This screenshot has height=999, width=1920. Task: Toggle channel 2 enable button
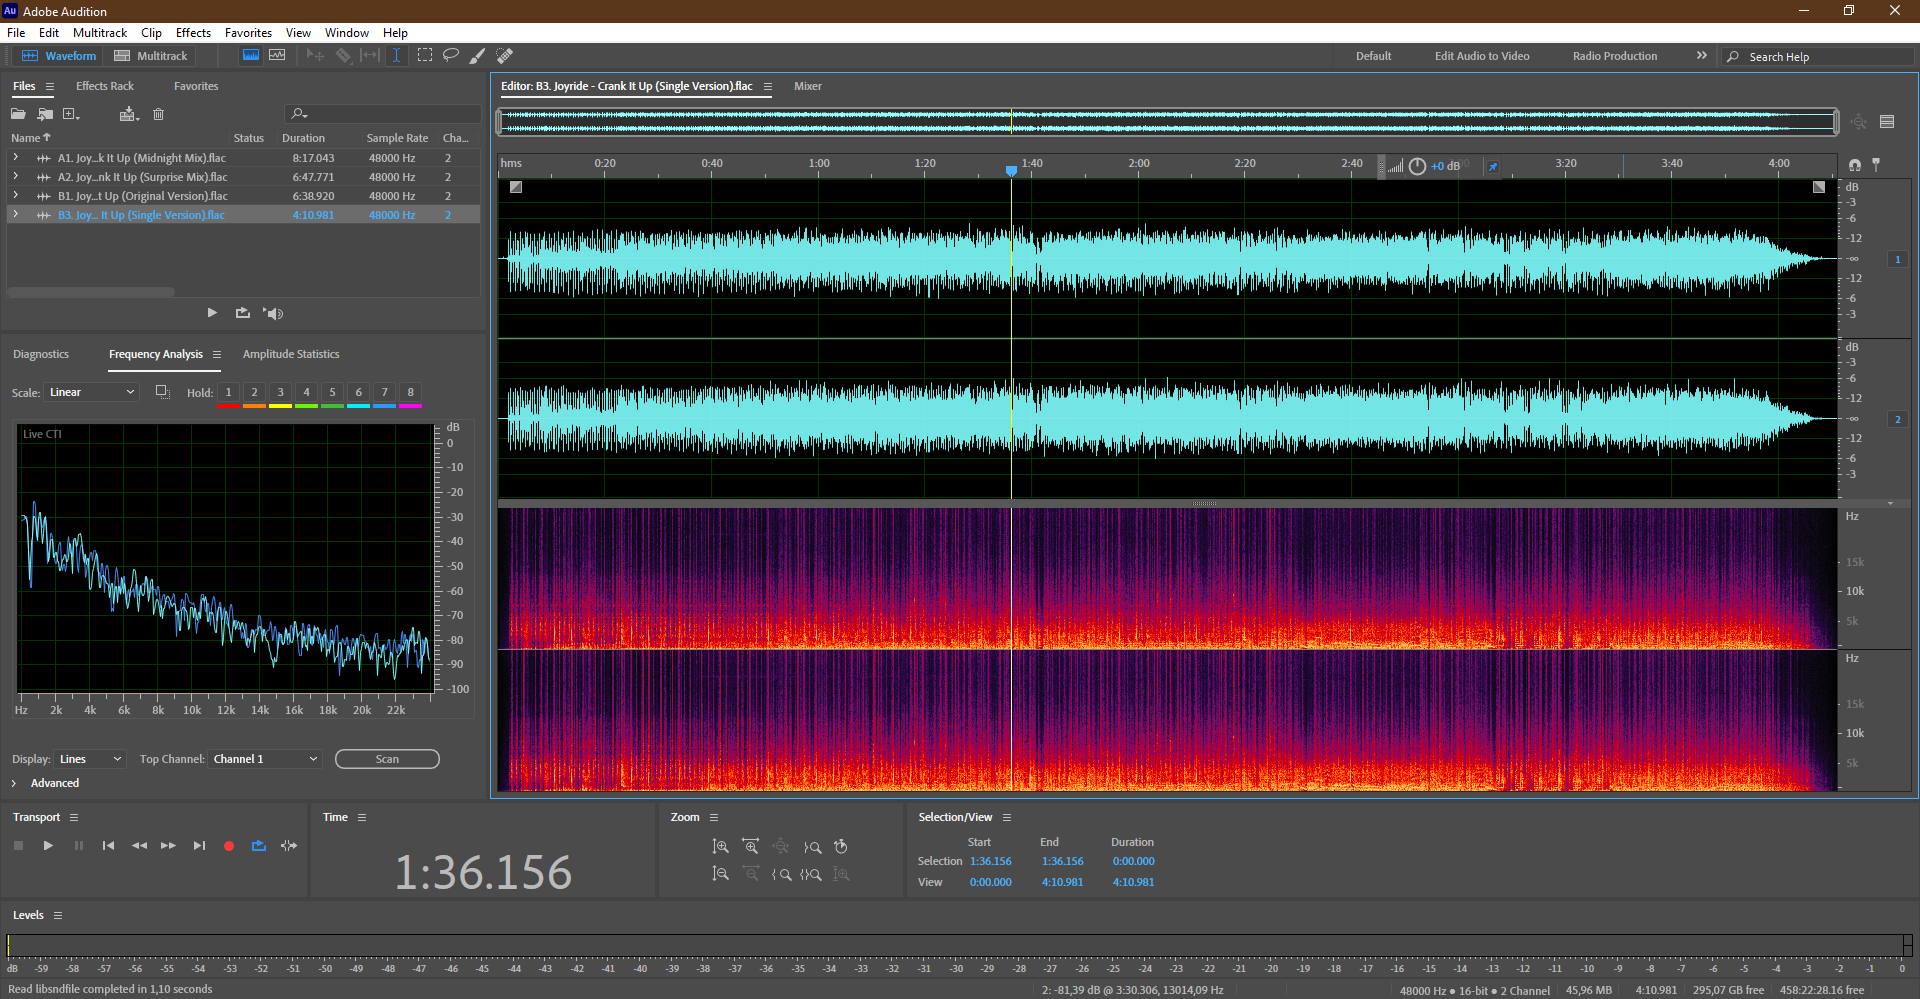[x=1897, y=419]
